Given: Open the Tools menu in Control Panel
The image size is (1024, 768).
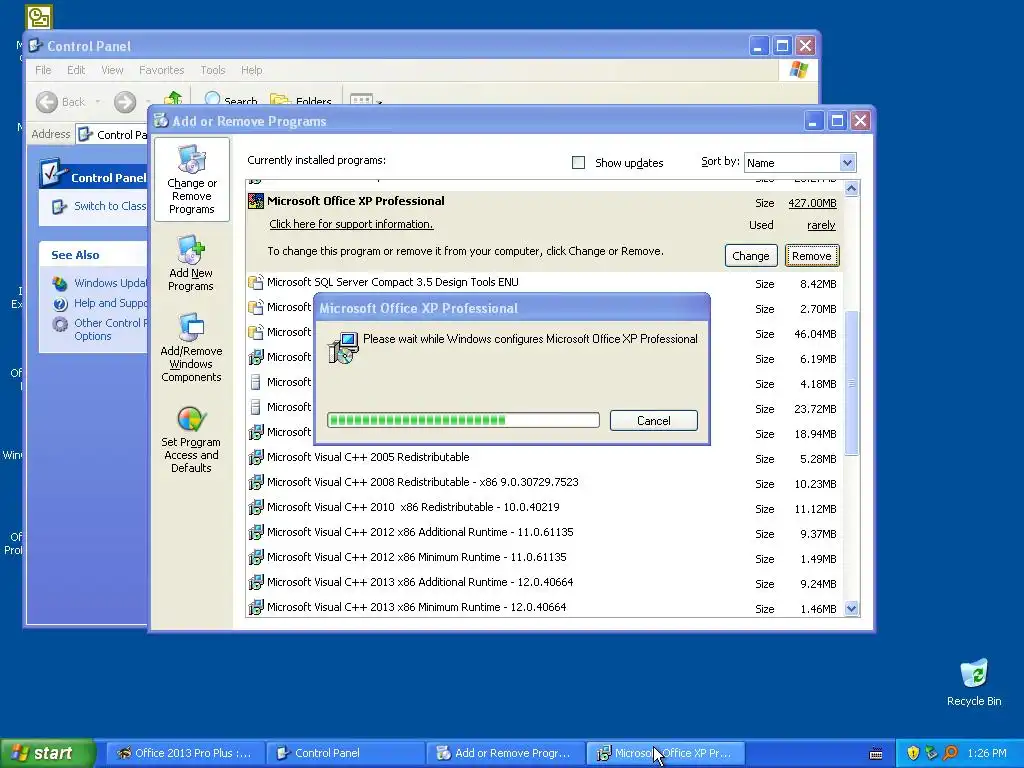Looking at the screenshot, I should pos(213,70).
